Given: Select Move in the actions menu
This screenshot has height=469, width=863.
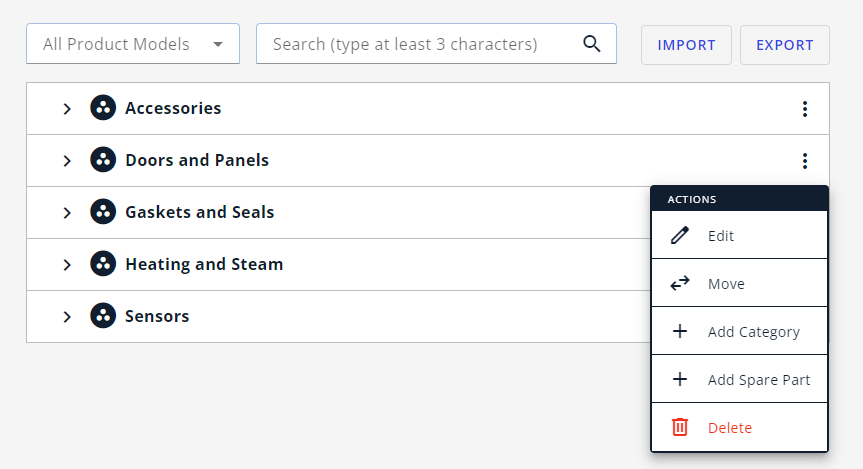Looking at the screenshot, I should 739,283.
